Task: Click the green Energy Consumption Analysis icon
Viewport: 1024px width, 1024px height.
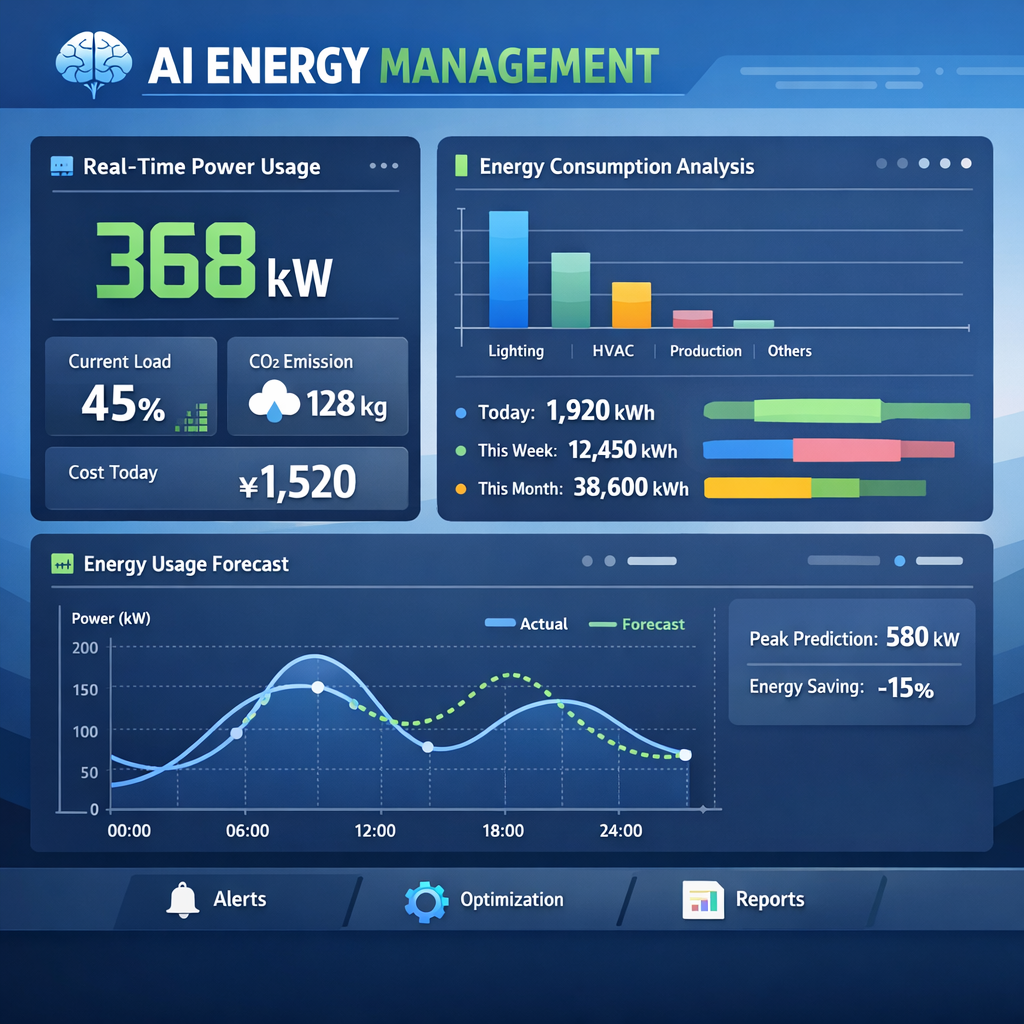Action: (x=461, y=166)
